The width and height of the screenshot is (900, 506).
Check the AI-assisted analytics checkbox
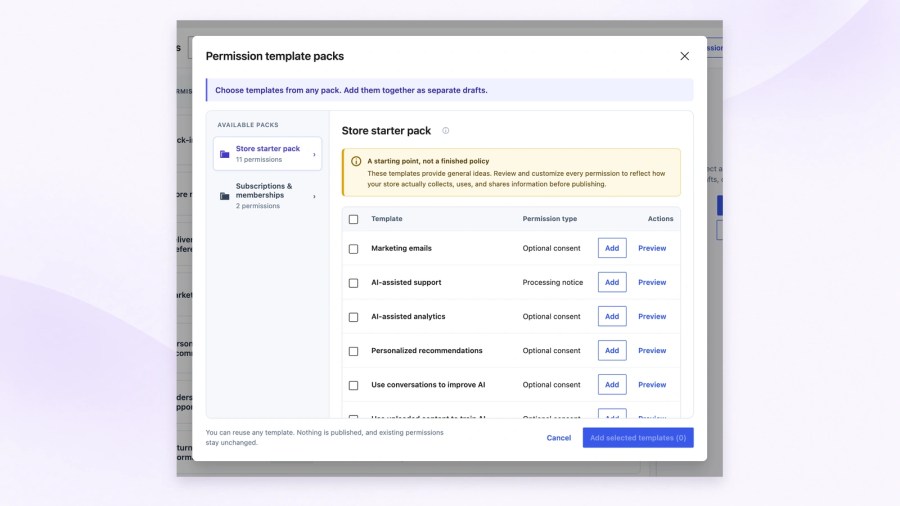(x=354, y=317)
